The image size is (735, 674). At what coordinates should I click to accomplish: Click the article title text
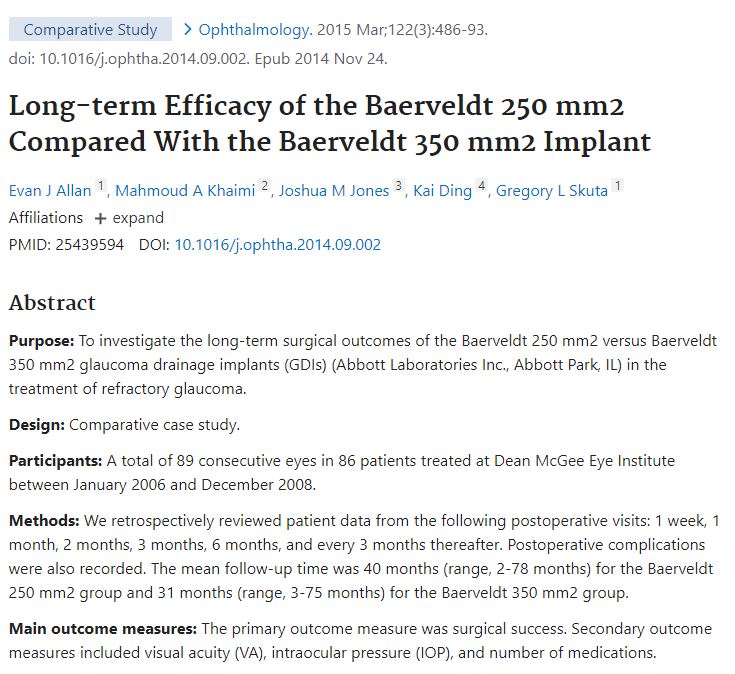[x=330, y=124]
